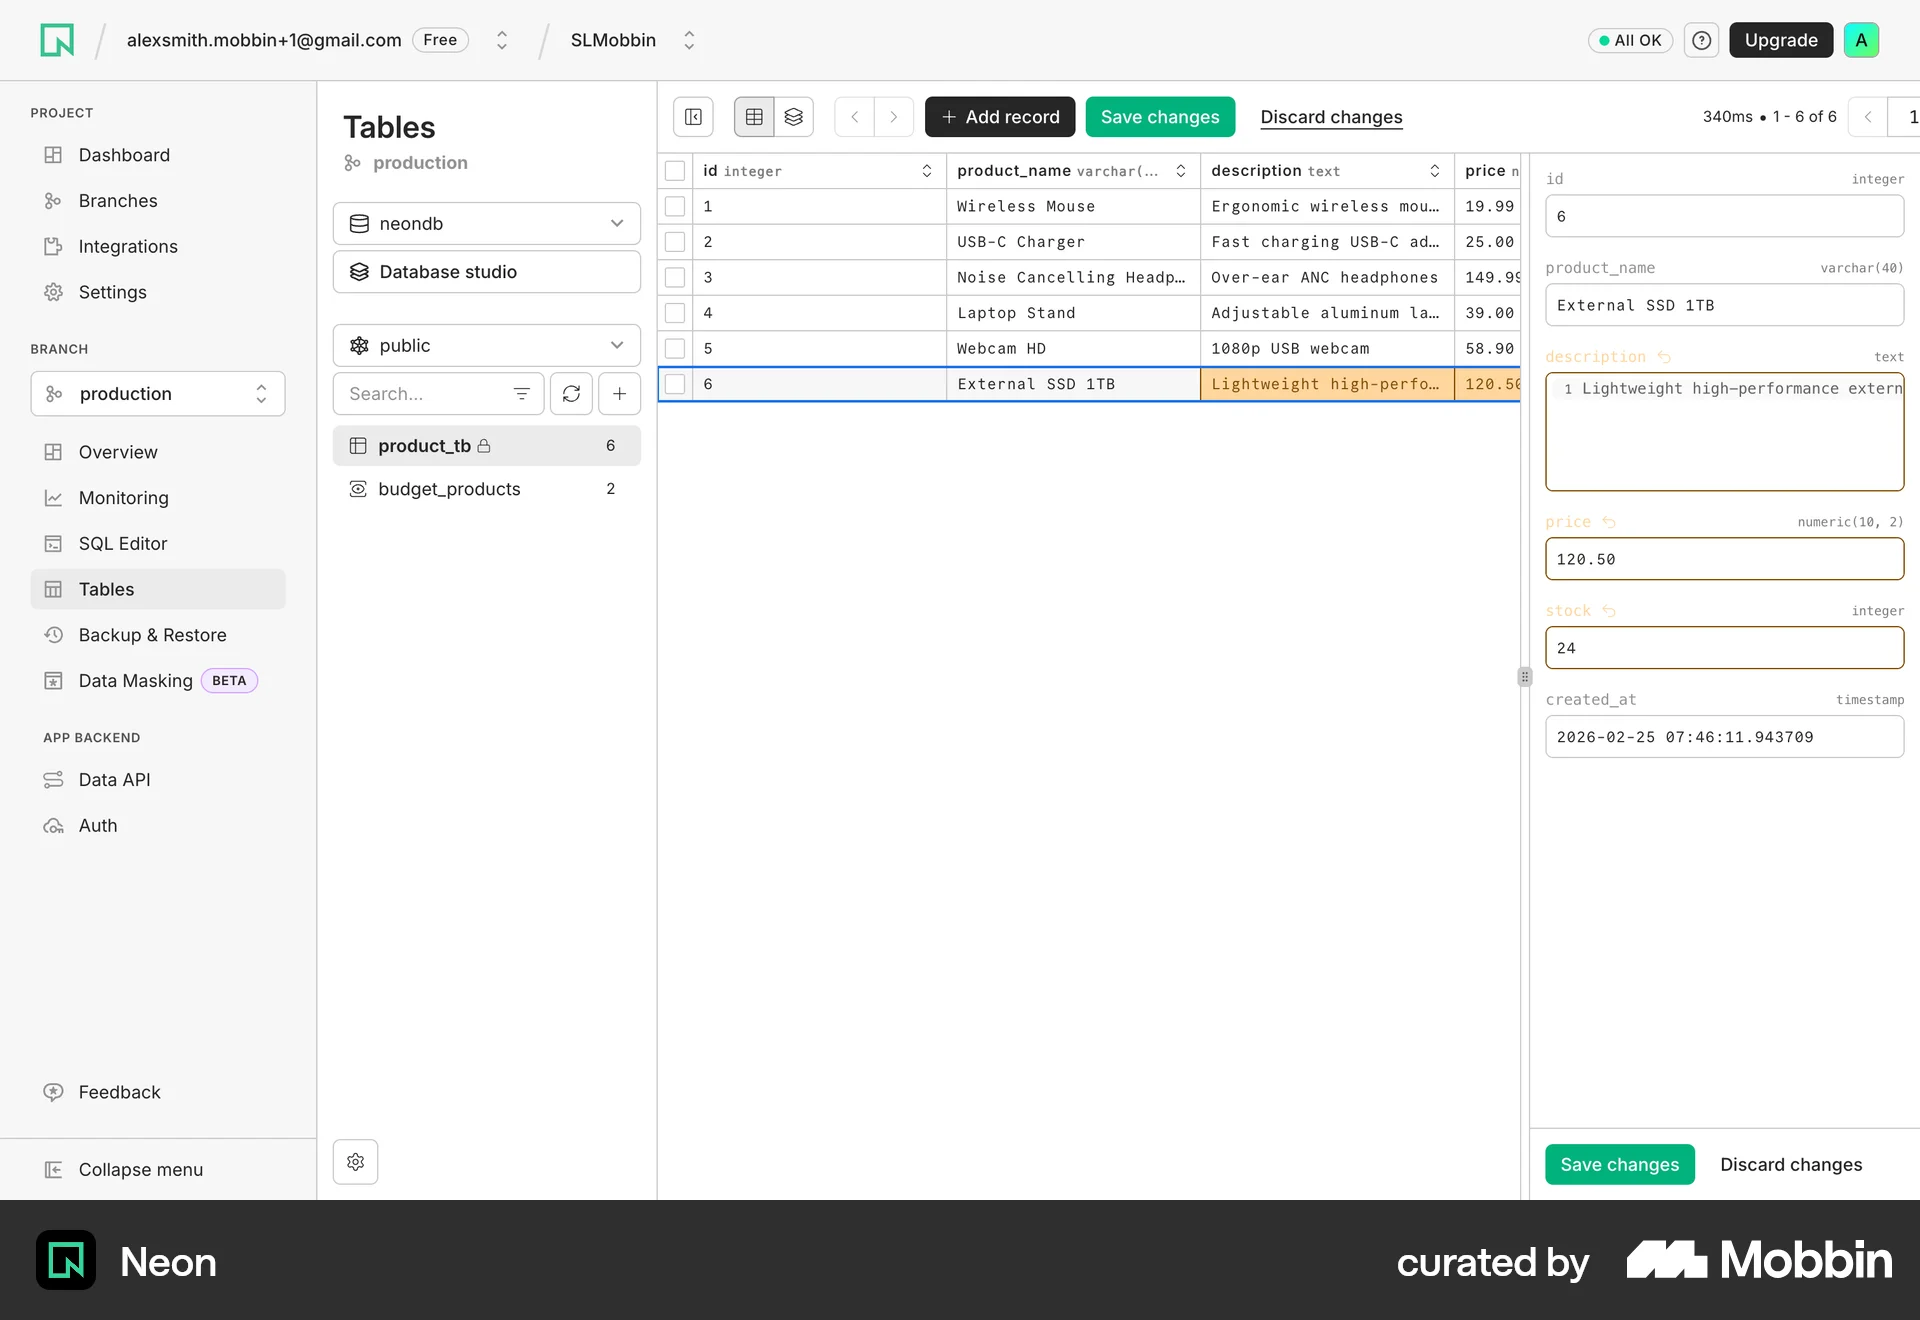Select the budget_products view
The width and height of the screenshot is (1920, 1320).
487,489
